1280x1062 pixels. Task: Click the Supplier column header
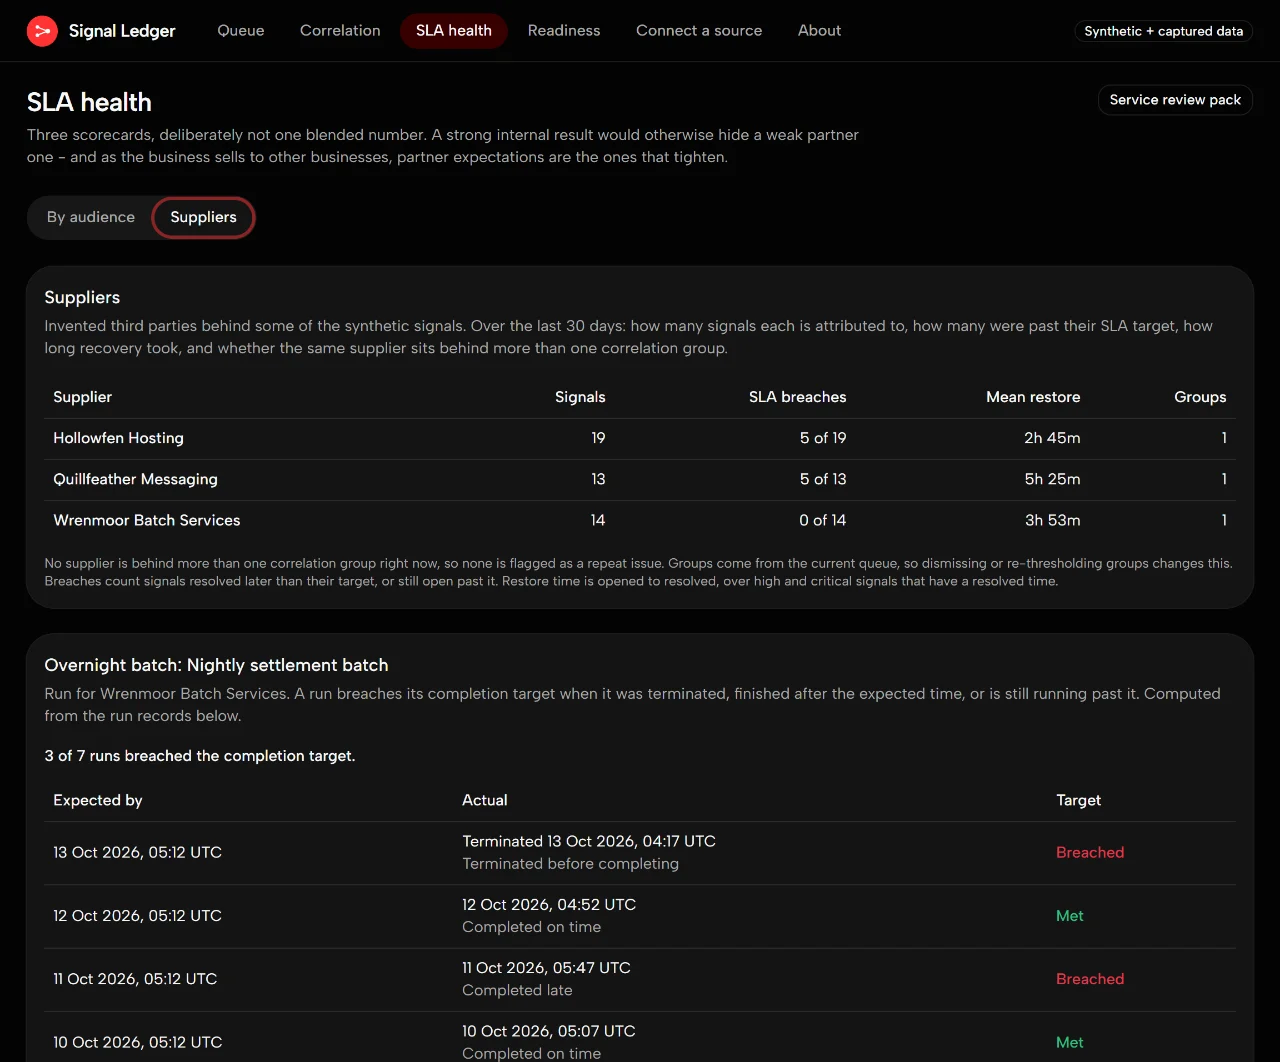tap(83, 397)
